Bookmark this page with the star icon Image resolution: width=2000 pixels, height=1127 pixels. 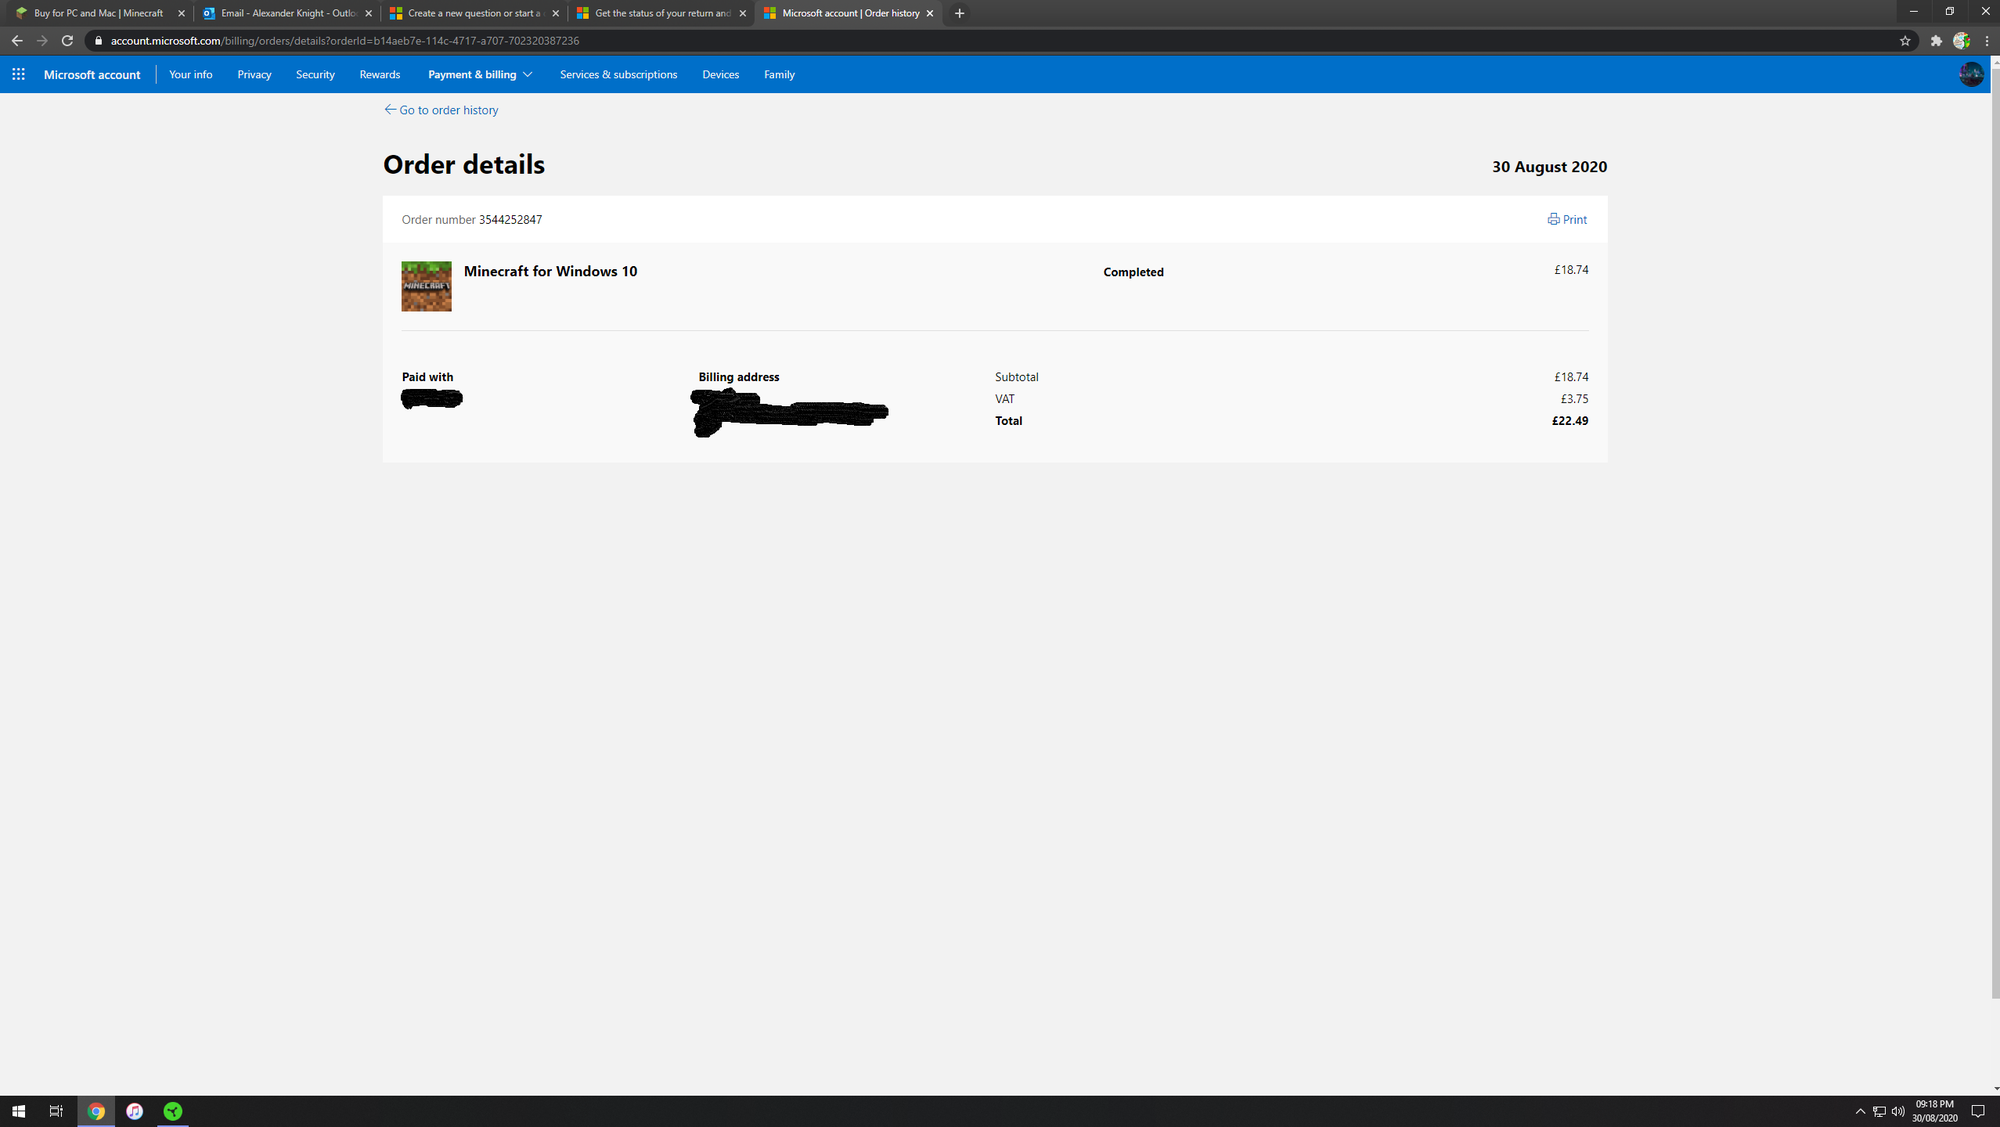tap(1905, 41)
